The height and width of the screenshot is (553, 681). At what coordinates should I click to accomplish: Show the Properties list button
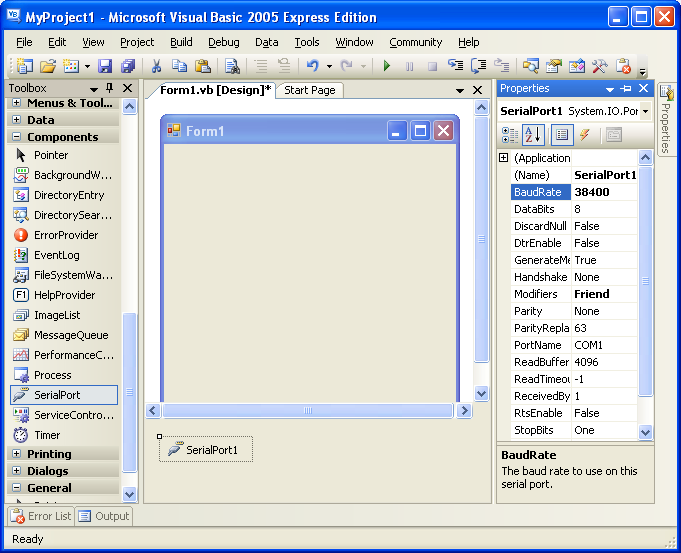pyautogui.click(x=562, y=135)
